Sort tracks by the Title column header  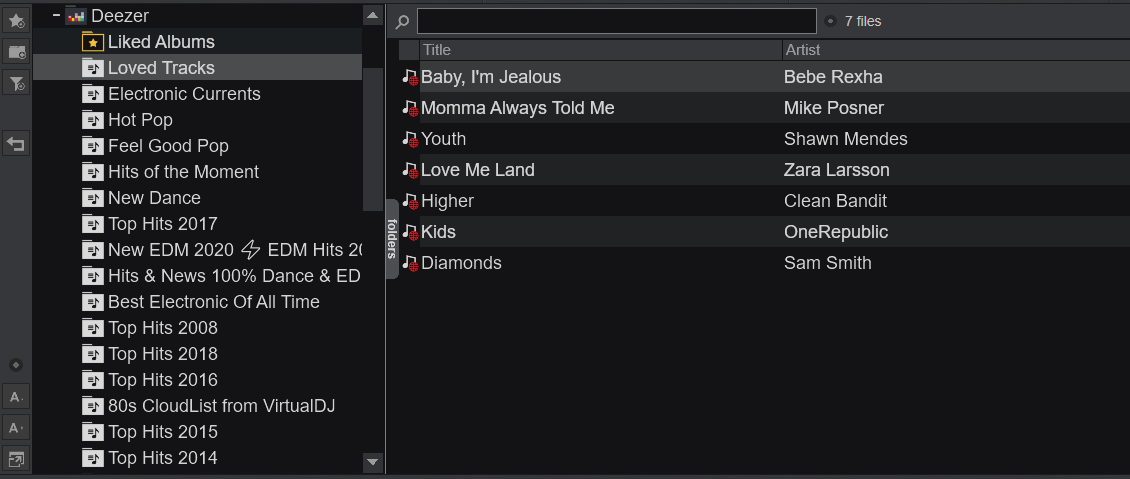click(600, 50)
